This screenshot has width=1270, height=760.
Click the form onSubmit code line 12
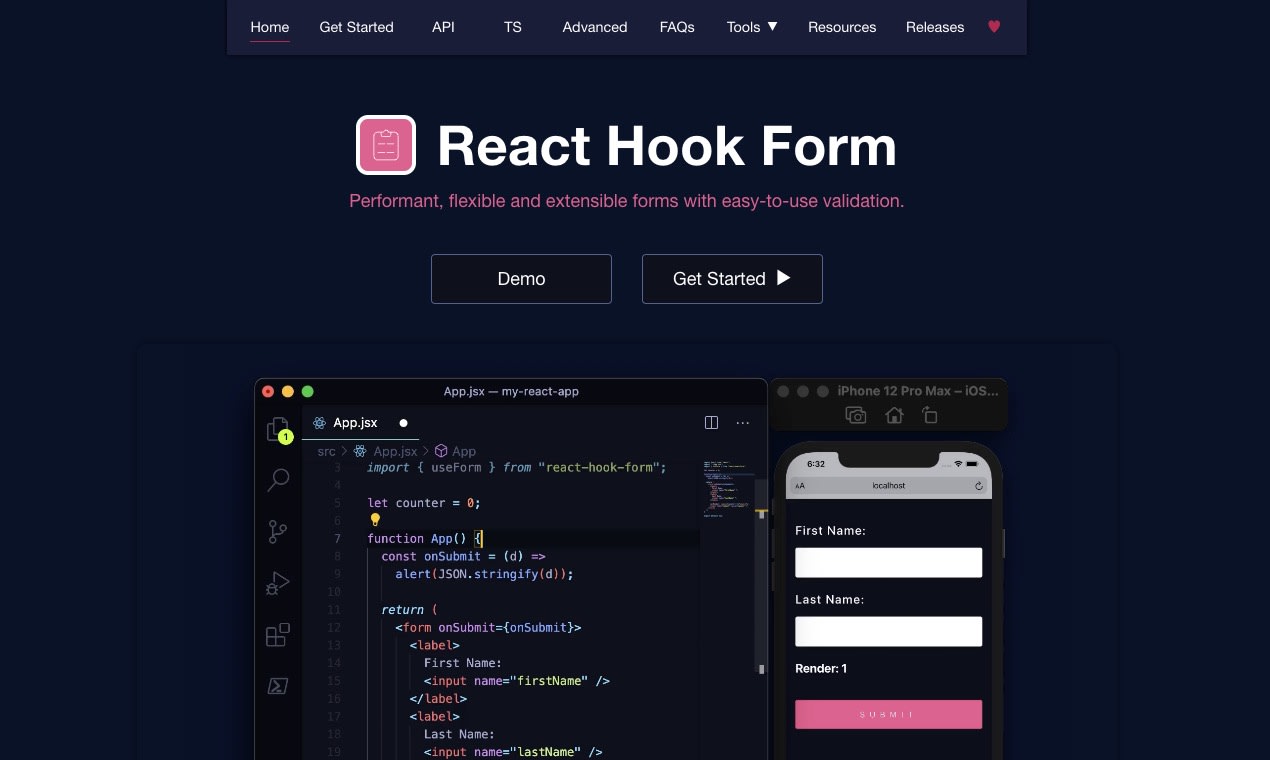pyautogui.click(x=488, y=627)
